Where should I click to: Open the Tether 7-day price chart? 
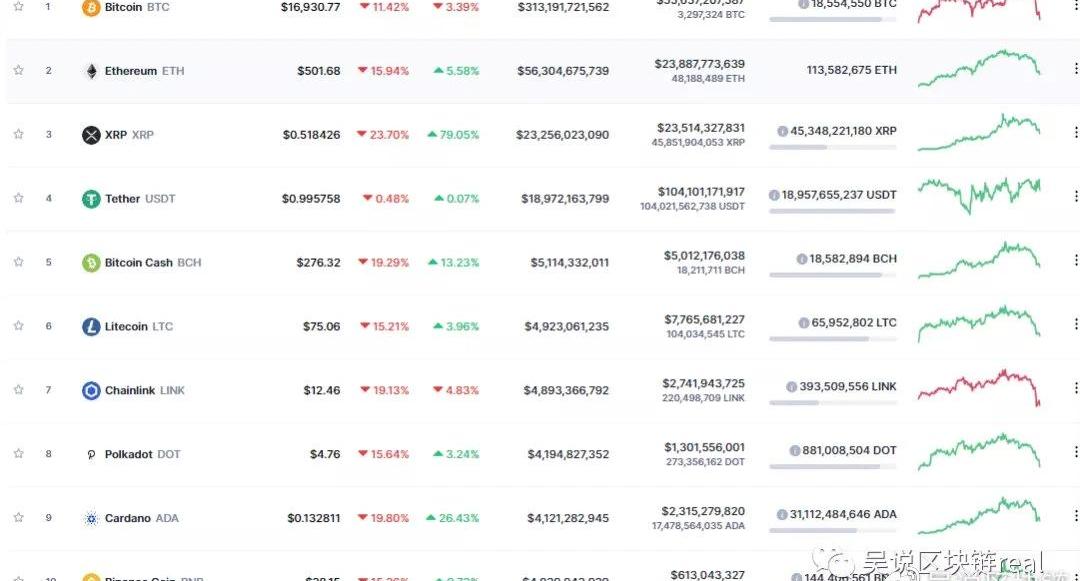coord(979,195)
